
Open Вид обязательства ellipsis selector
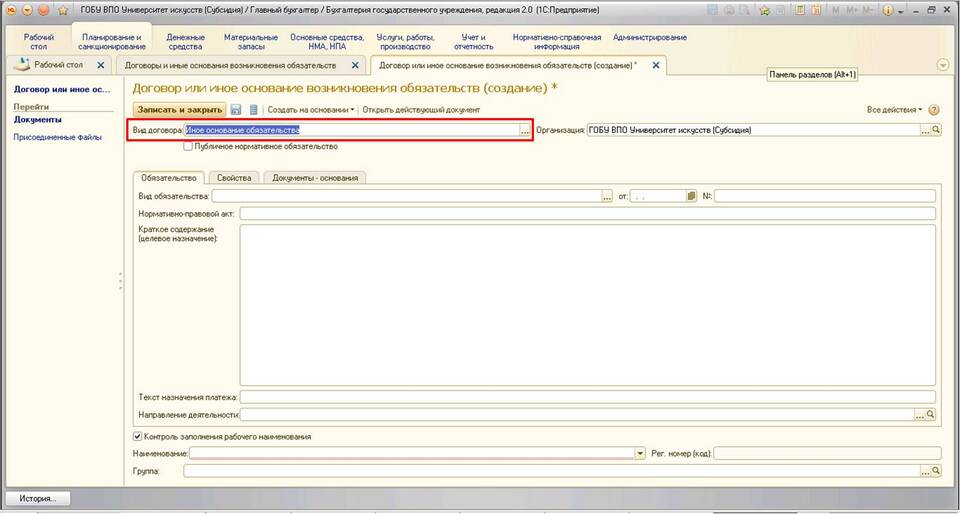coord(607,196)
